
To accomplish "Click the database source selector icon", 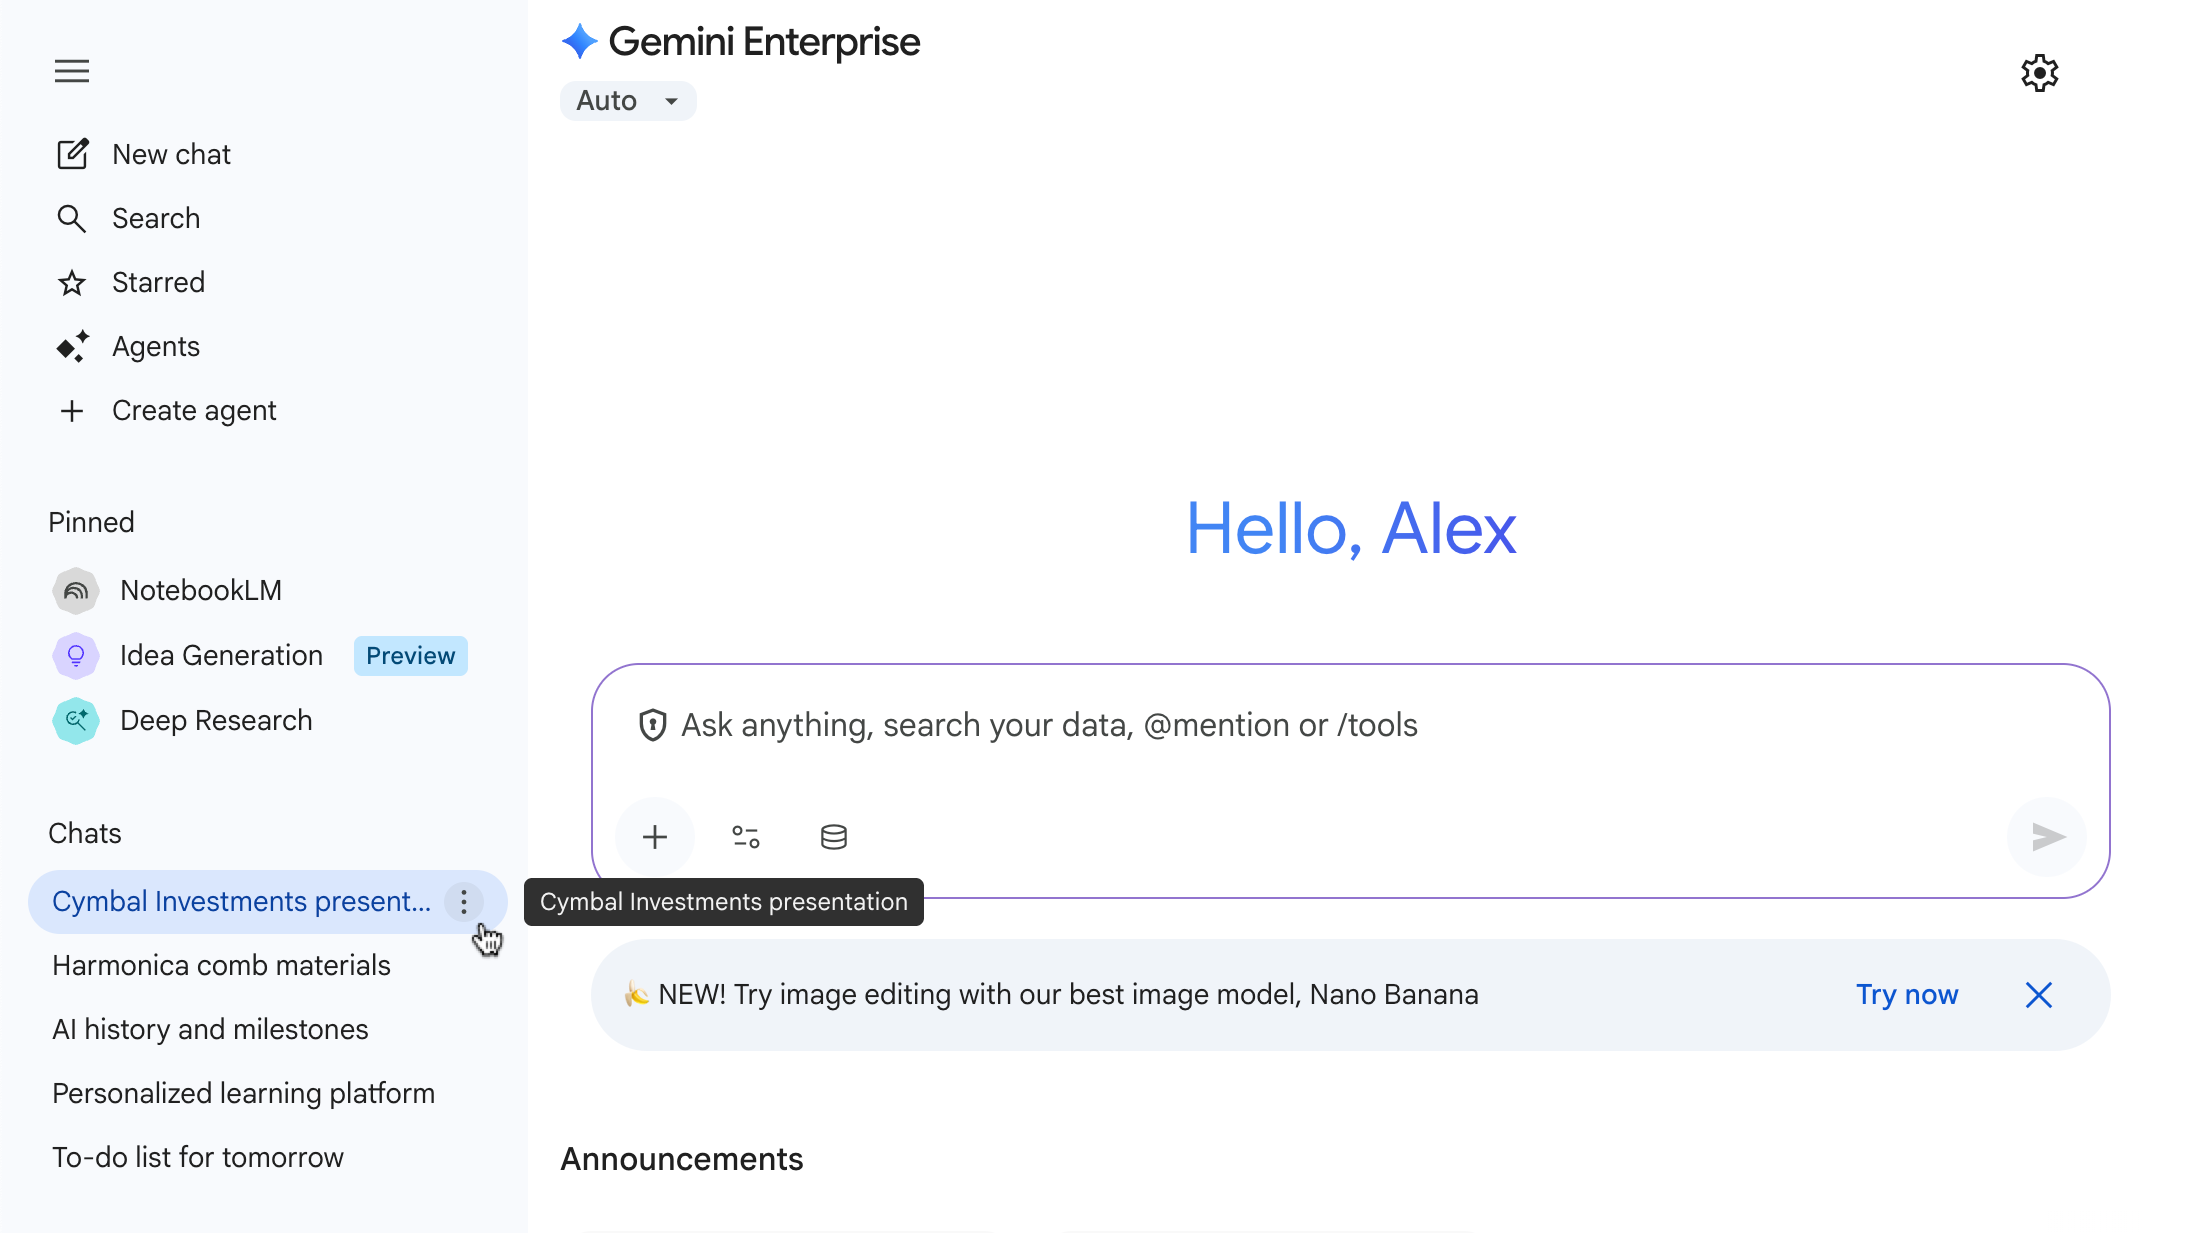I will pyautogui.click(x=833, y=837).
